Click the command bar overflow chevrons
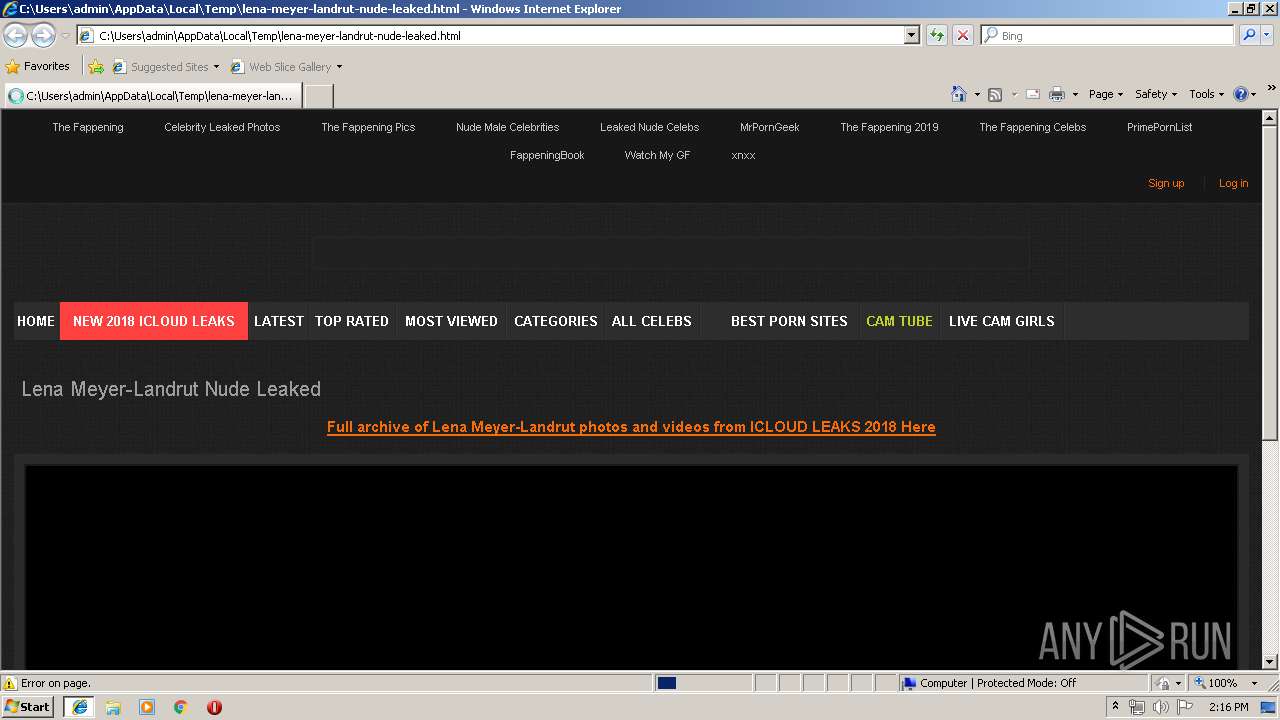1280x720 pixels. coord(1272,89)
